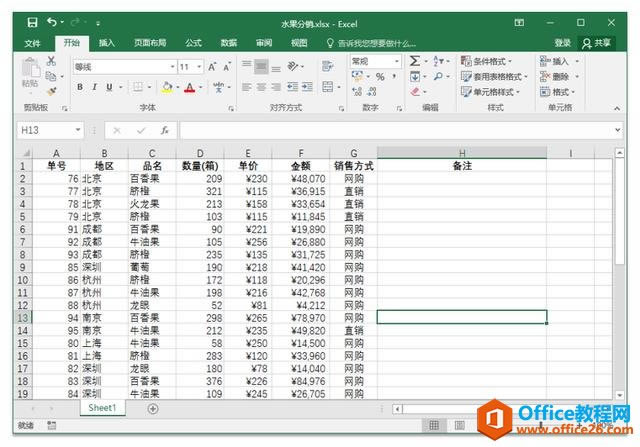Screen dimensions: 640x447
Task: Apply percent style
Action: click(380, 77)
